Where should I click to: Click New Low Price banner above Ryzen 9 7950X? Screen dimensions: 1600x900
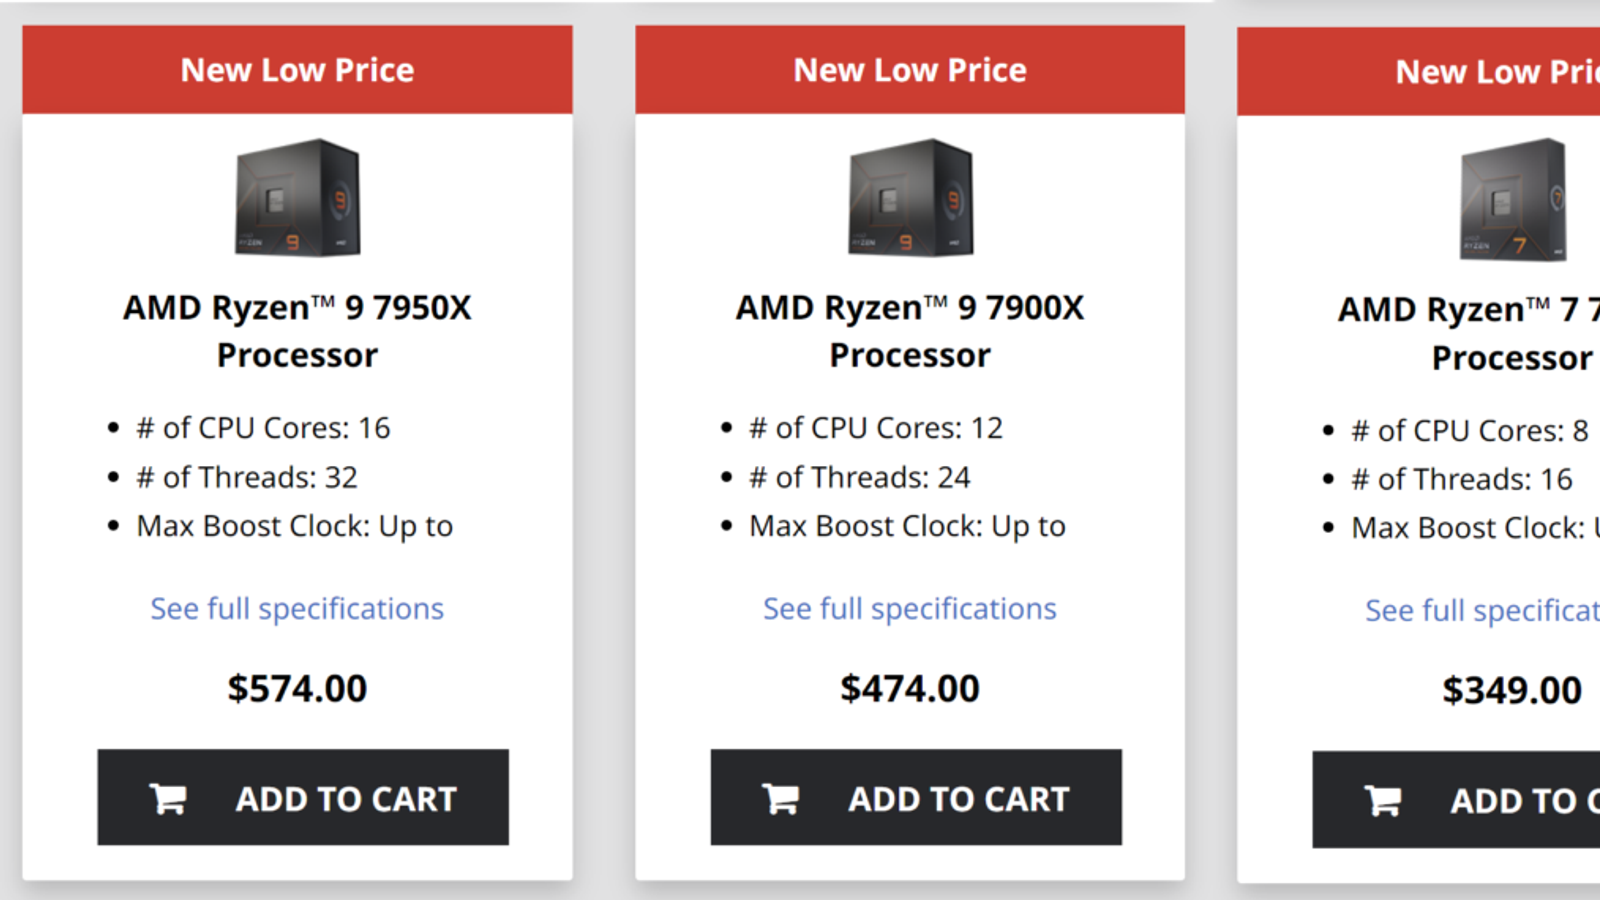coord(297,70)
